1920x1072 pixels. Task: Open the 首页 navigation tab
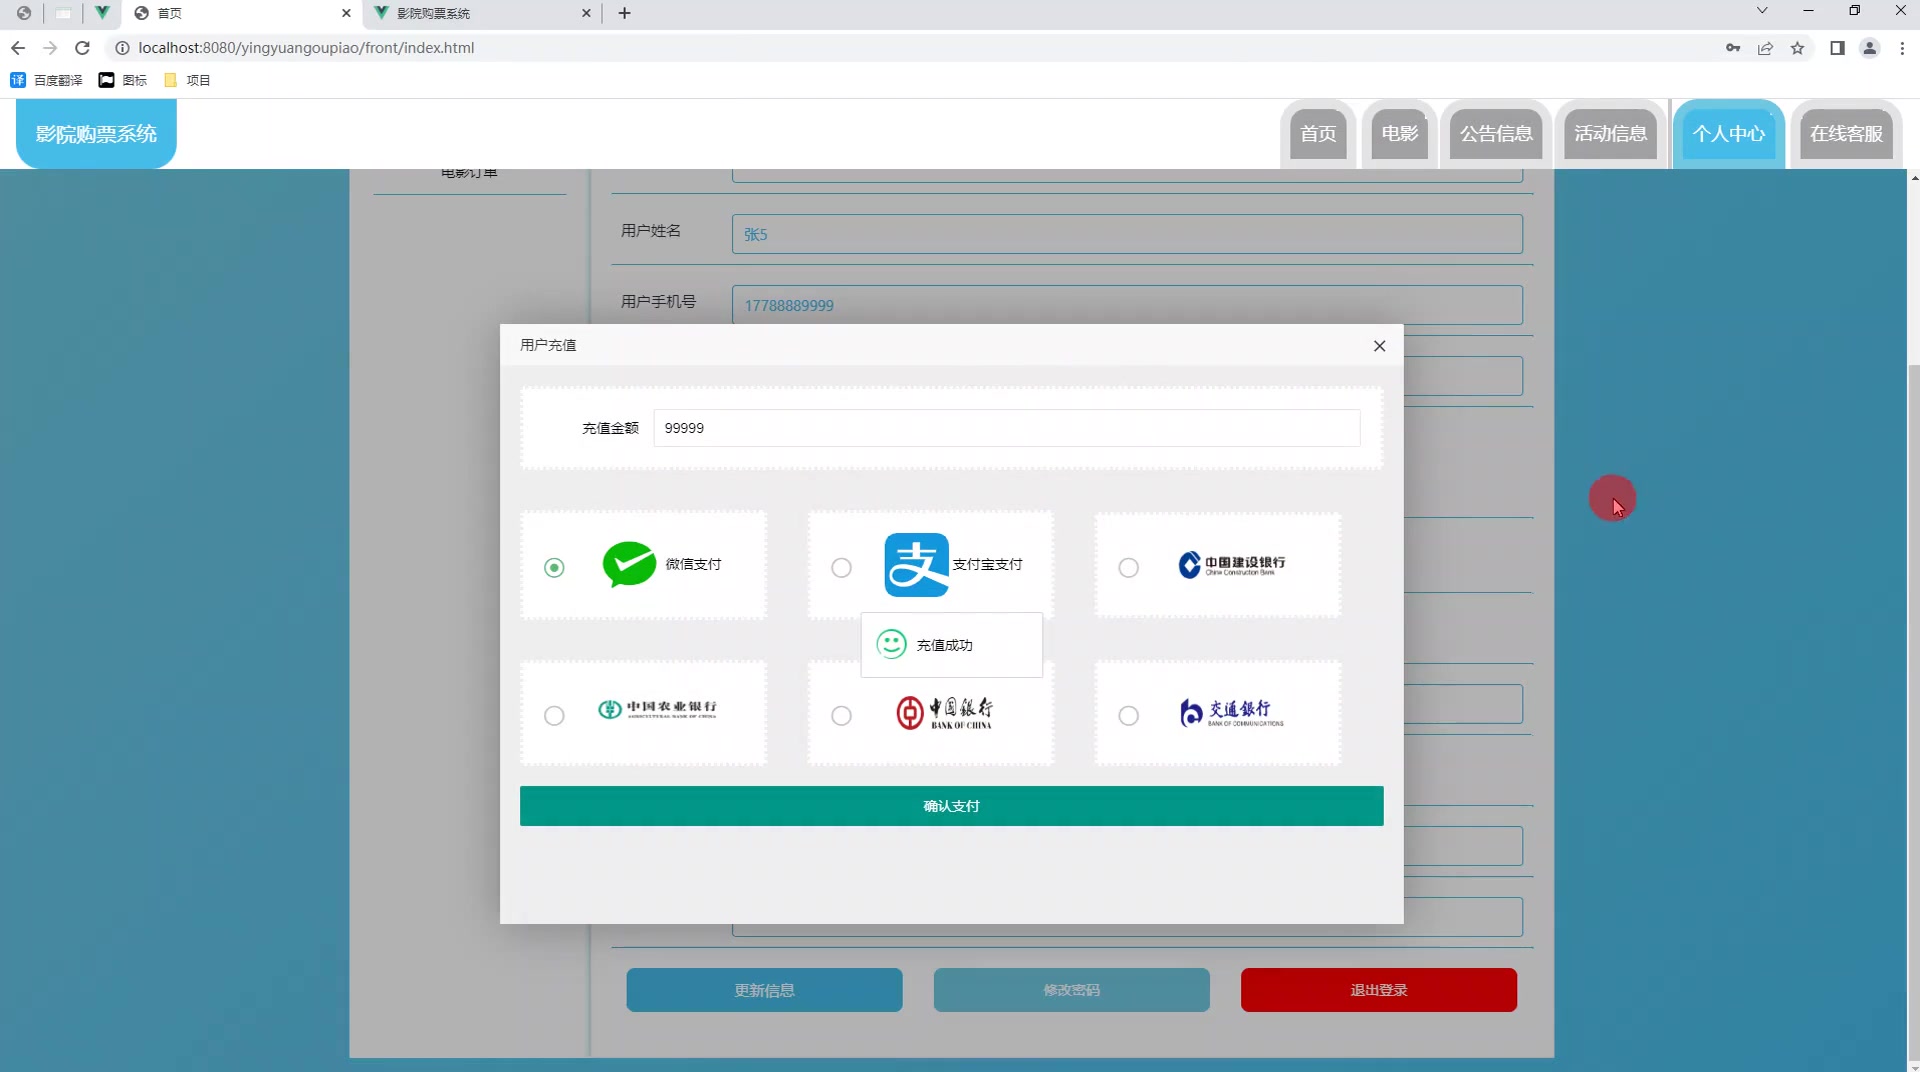tap(1318, 134)
